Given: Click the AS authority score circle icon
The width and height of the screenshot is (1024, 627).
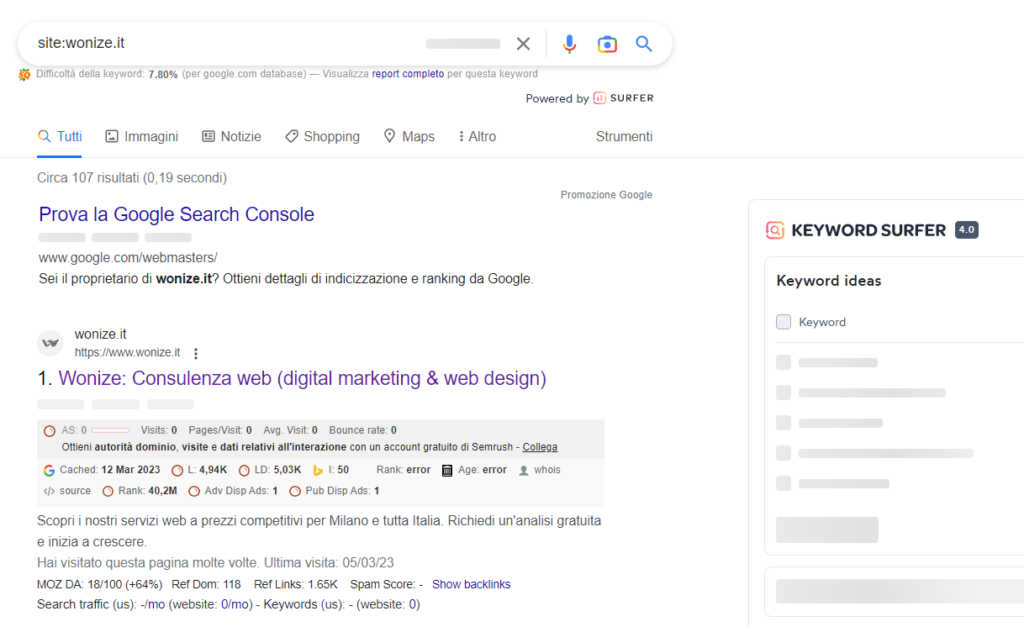Looking at the screenshot, I should [50, 431].
